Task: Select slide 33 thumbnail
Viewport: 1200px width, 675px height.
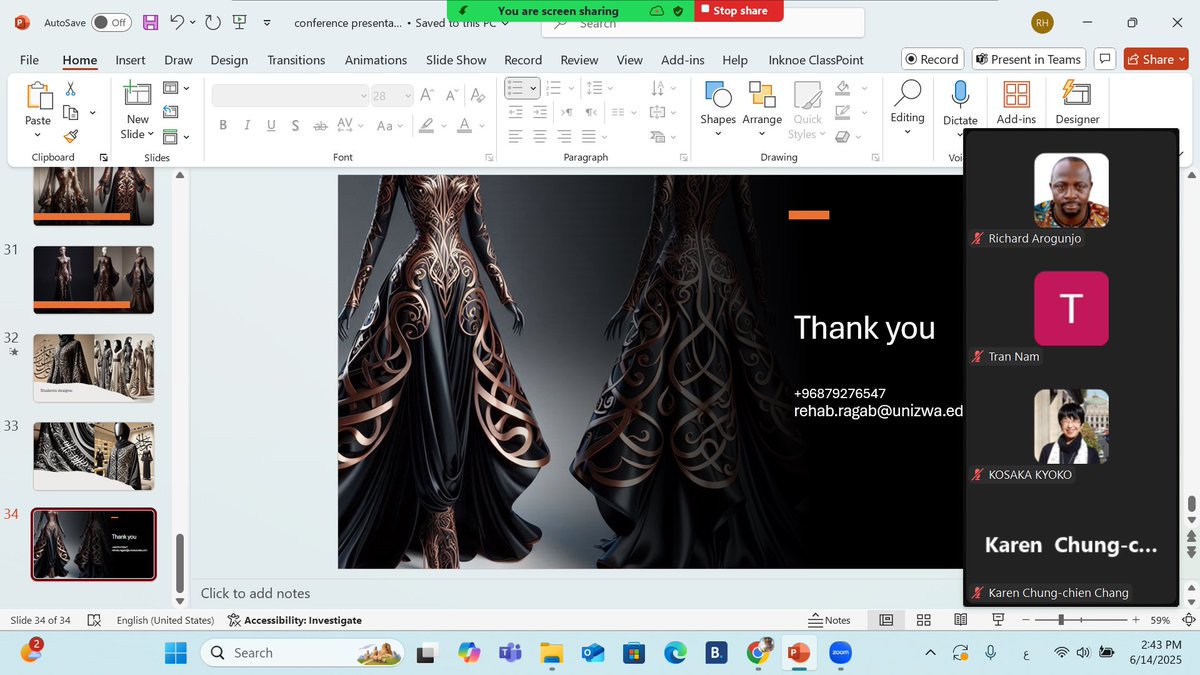Action: [x=94, y=456]
